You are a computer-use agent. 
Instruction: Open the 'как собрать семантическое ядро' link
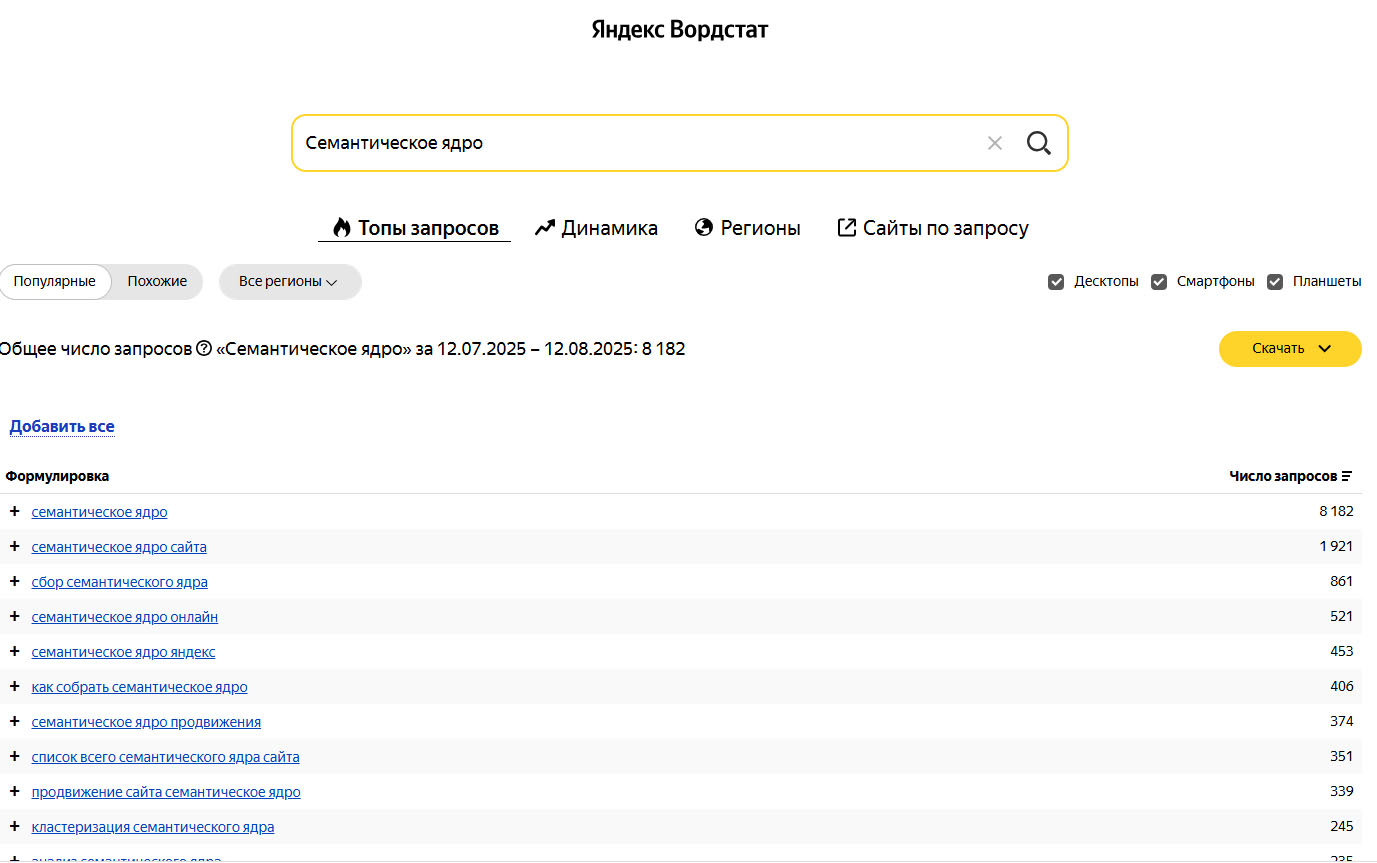(x=139, y=687)
